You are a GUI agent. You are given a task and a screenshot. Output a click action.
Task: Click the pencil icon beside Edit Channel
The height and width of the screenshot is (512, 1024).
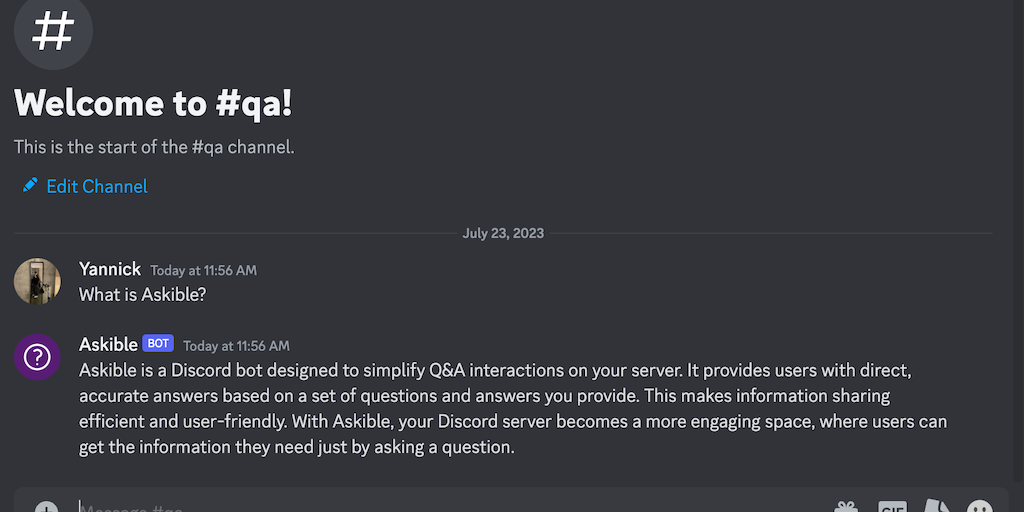[30, 186]
